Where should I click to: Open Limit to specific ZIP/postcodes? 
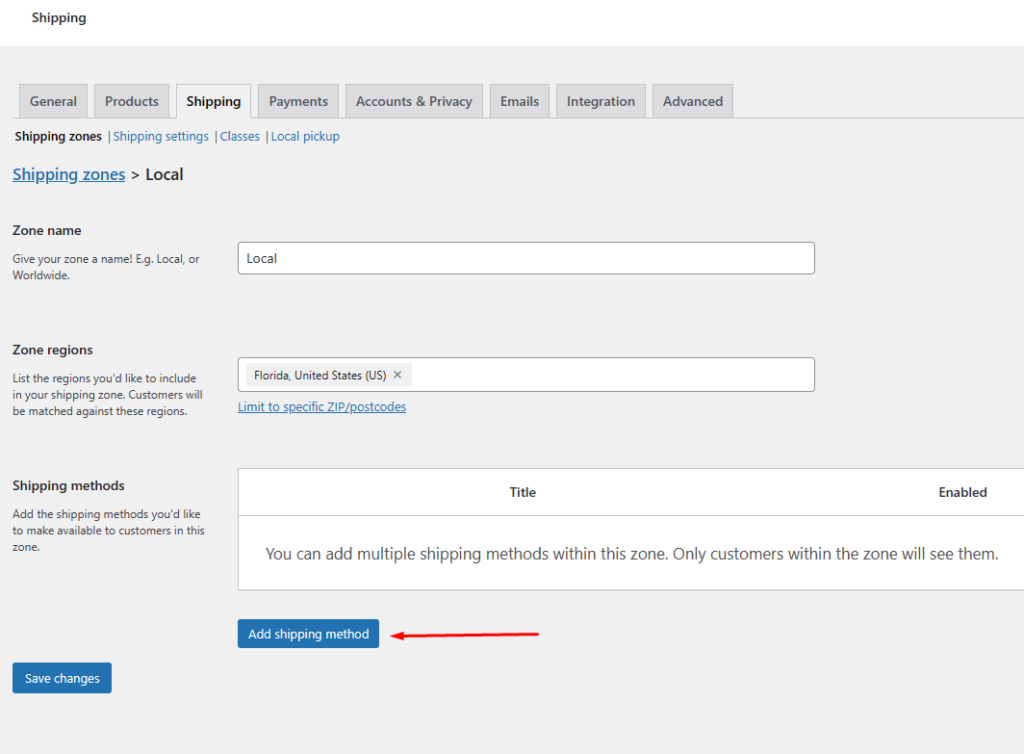click(321, 406)
